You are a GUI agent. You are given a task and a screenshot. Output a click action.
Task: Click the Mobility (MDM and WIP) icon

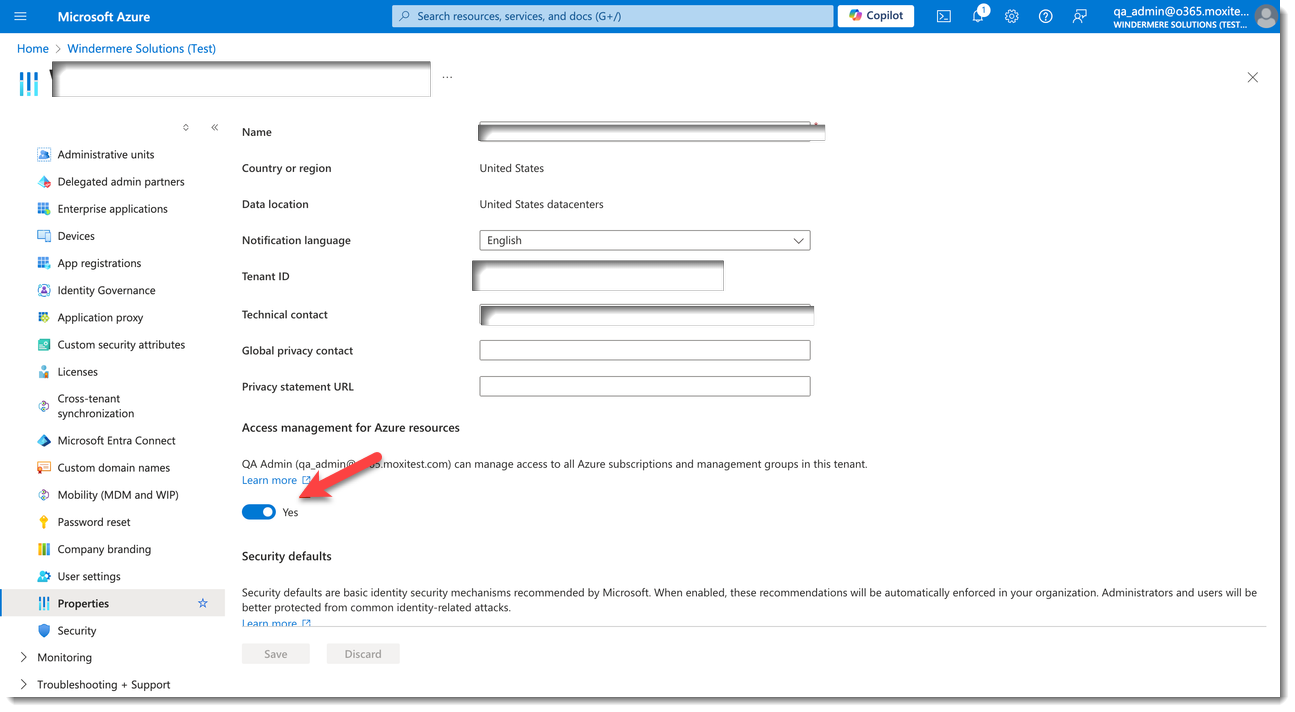(44, 494)
